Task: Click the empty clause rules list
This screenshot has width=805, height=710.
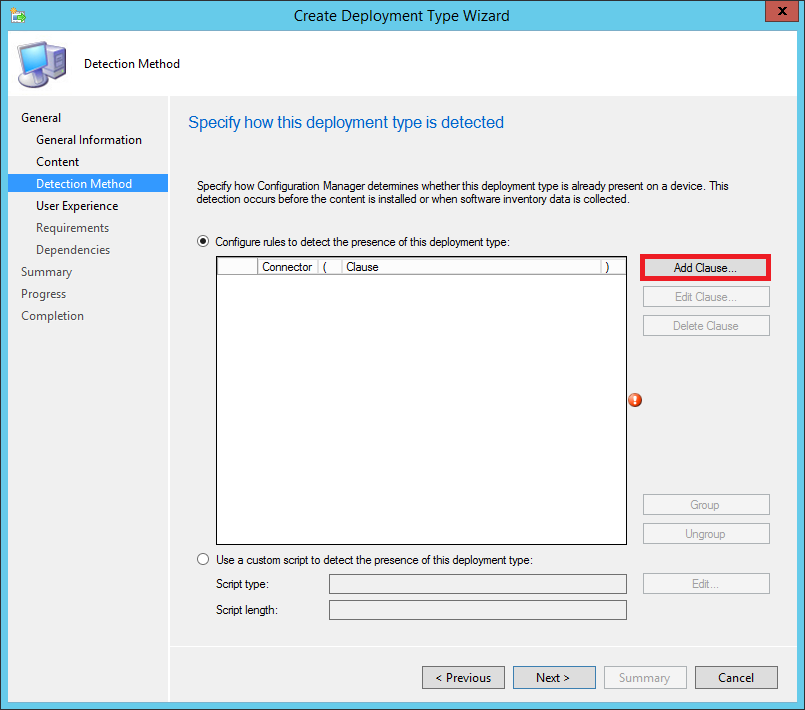Action: [420, 410]
